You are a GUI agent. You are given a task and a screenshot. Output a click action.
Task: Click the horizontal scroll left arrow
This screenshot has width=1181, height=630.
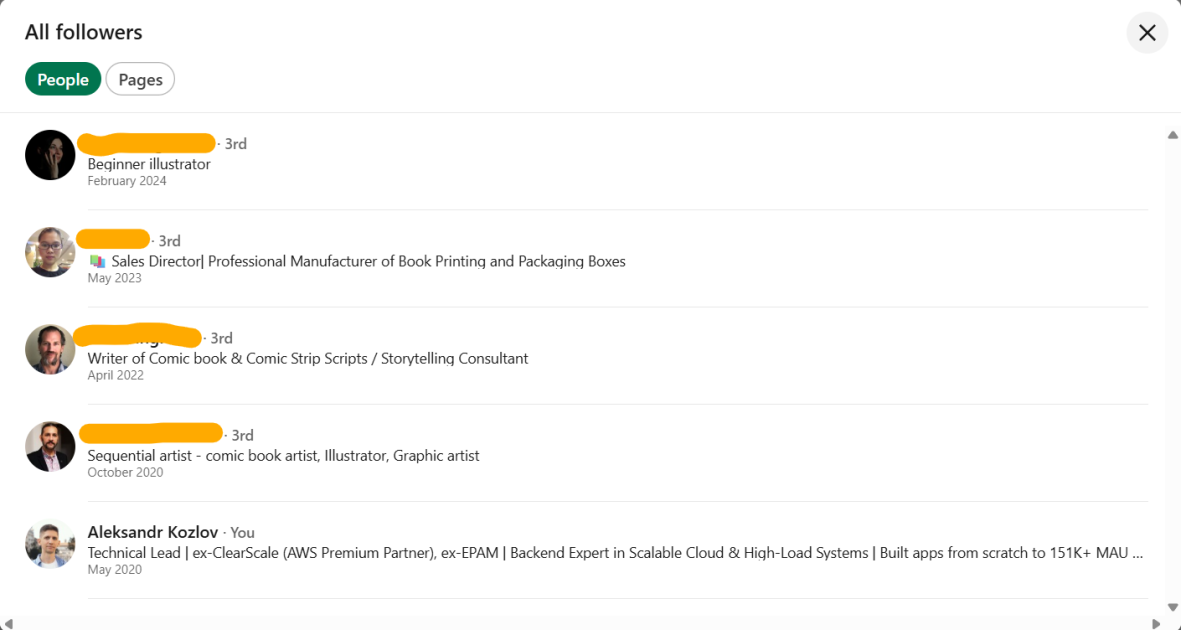click(8, 622)
